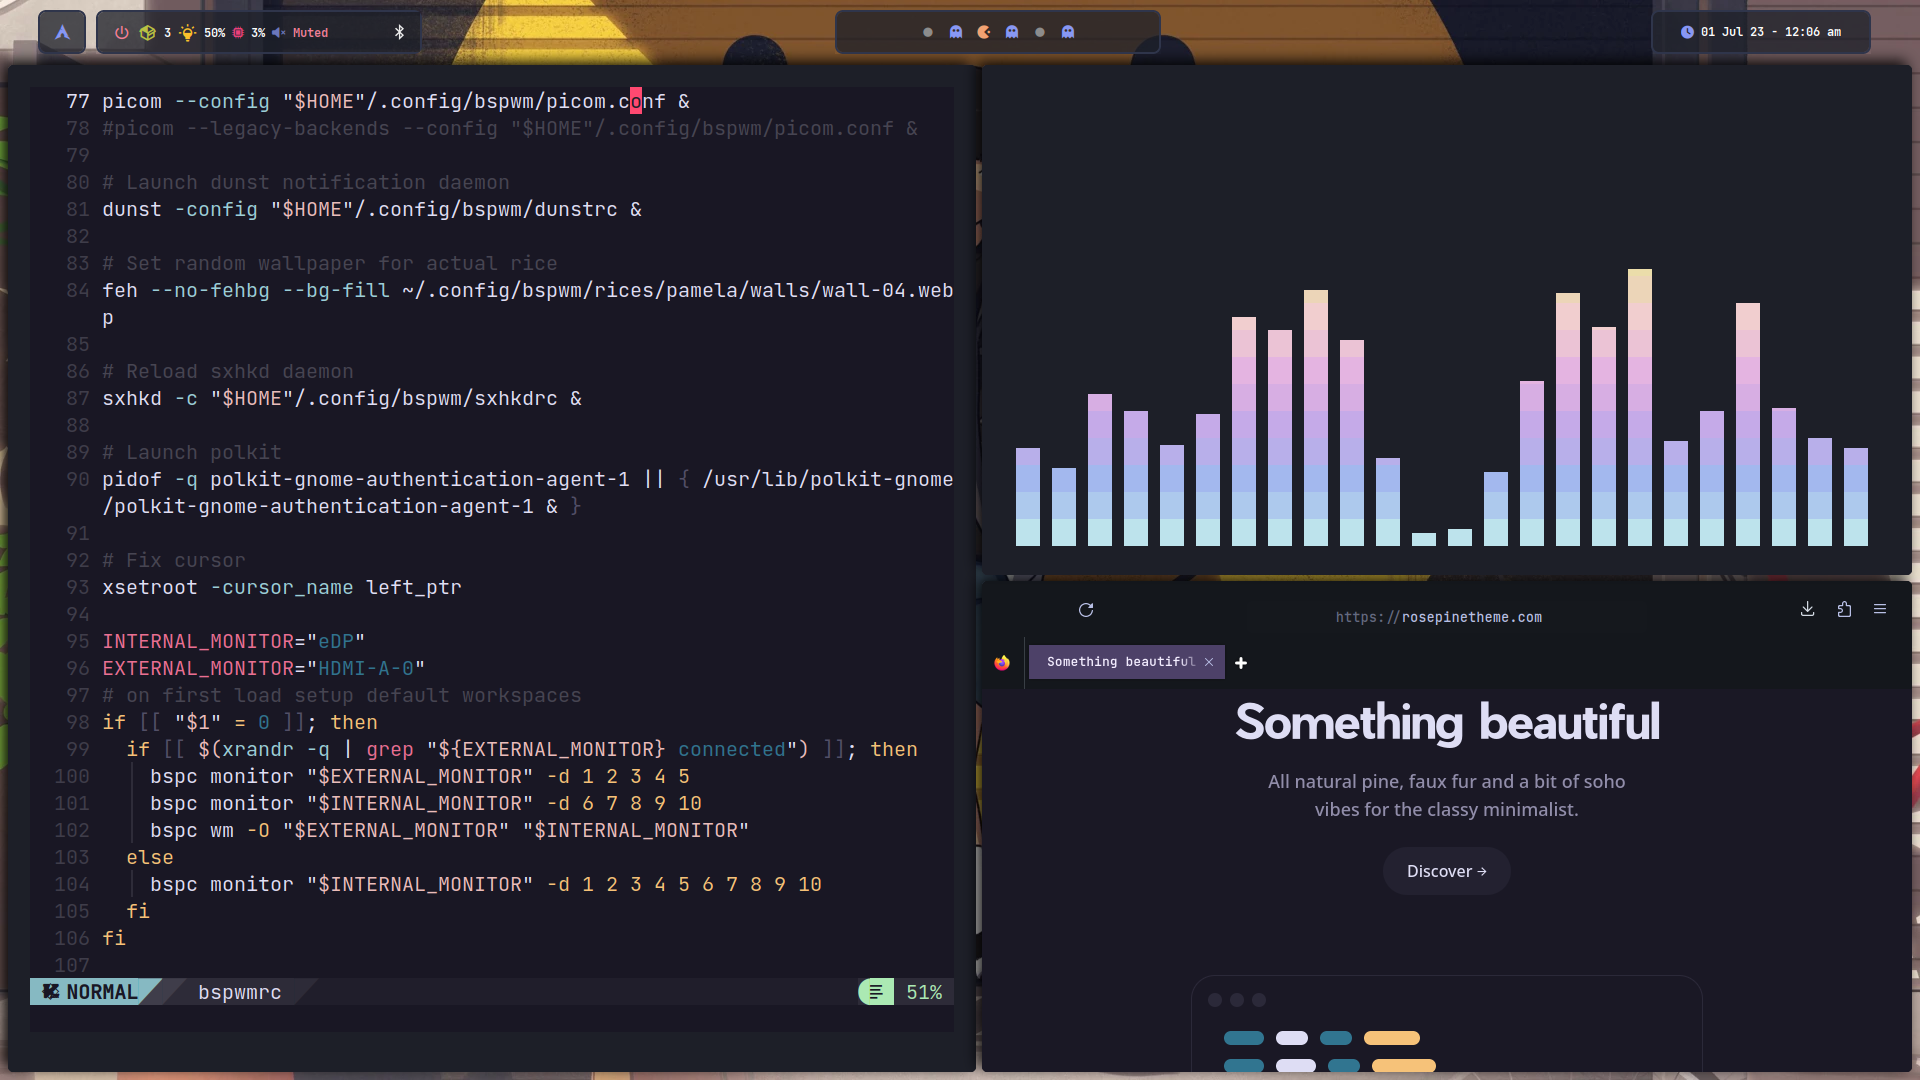Open the browser hamburger menu
The width and height of the screenshot is (1920, 1080).
(x=1880, y=609)
